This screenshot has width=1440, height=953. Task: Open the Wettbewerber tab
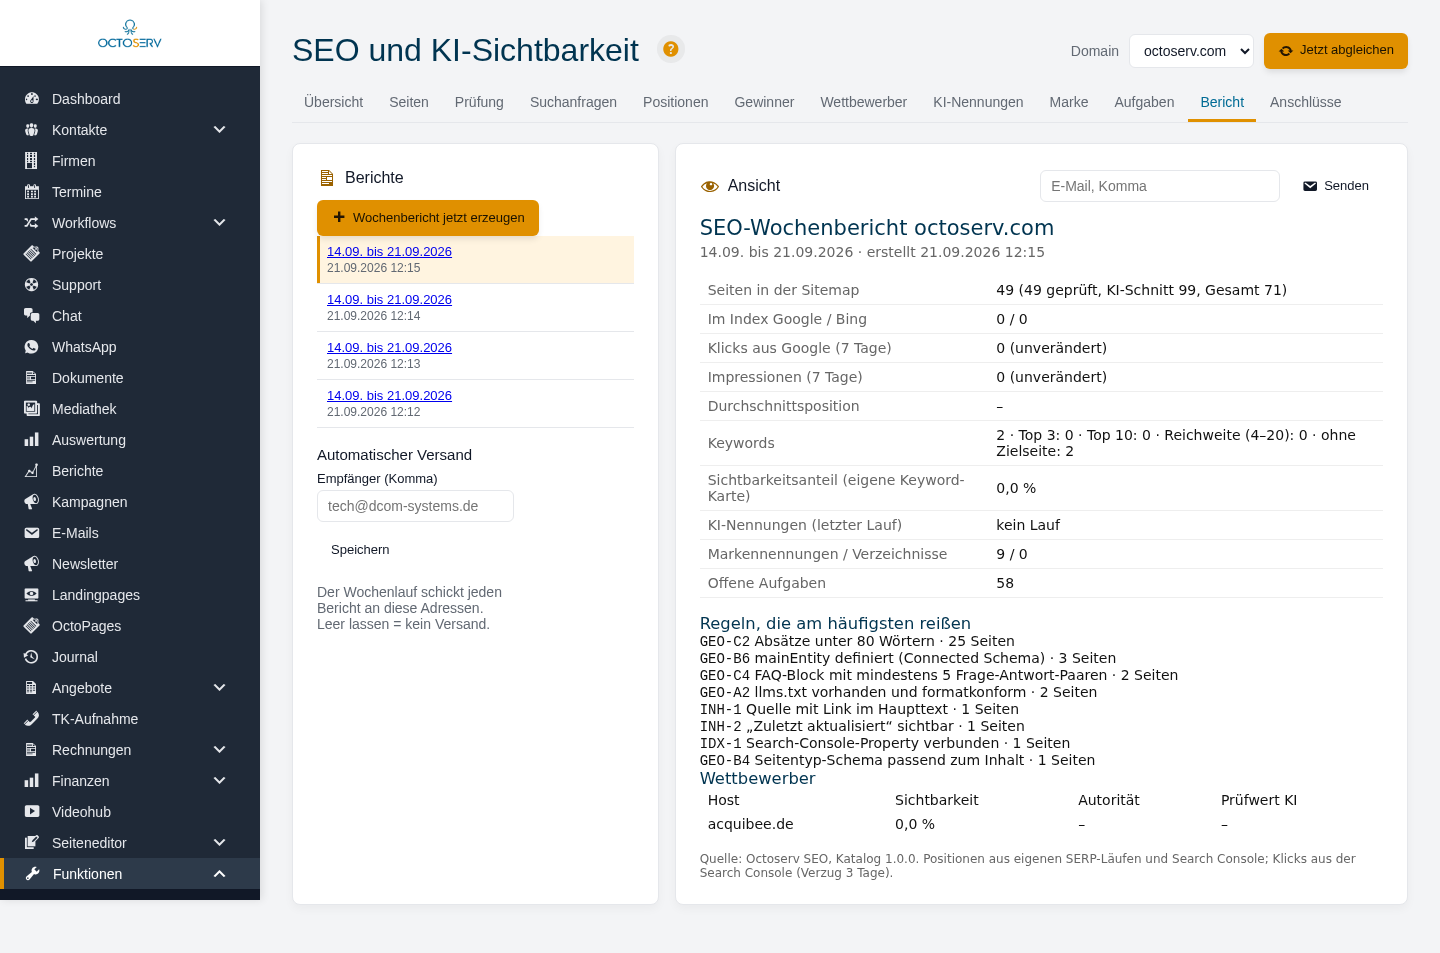coord(864,102)
